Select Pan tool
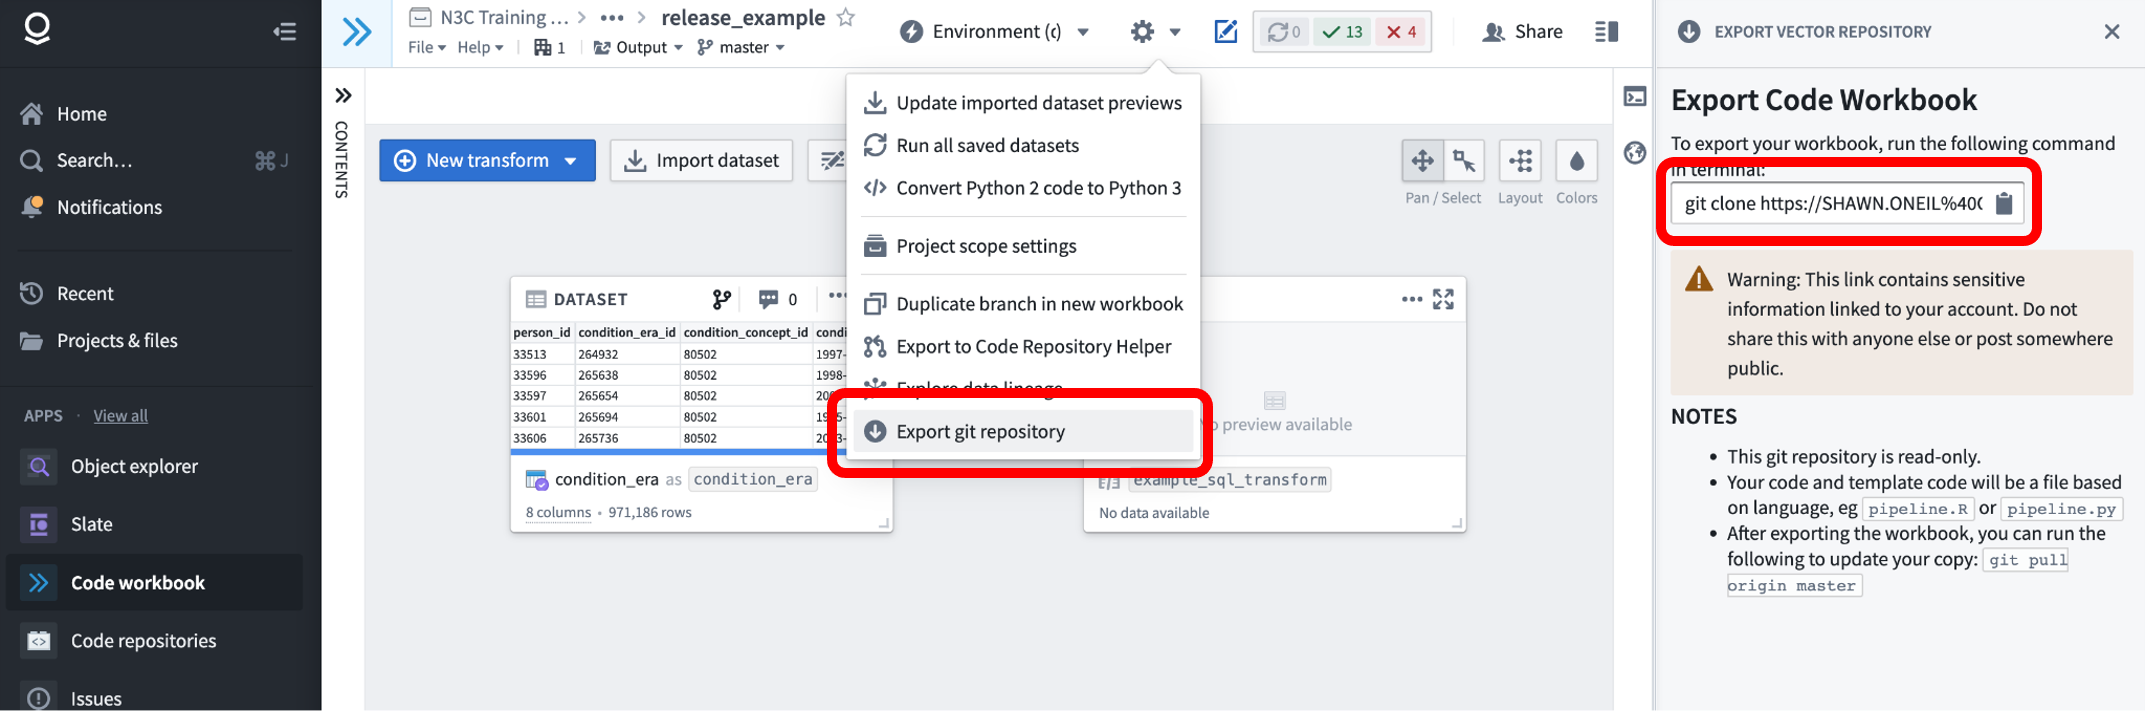 point(1422,161)
